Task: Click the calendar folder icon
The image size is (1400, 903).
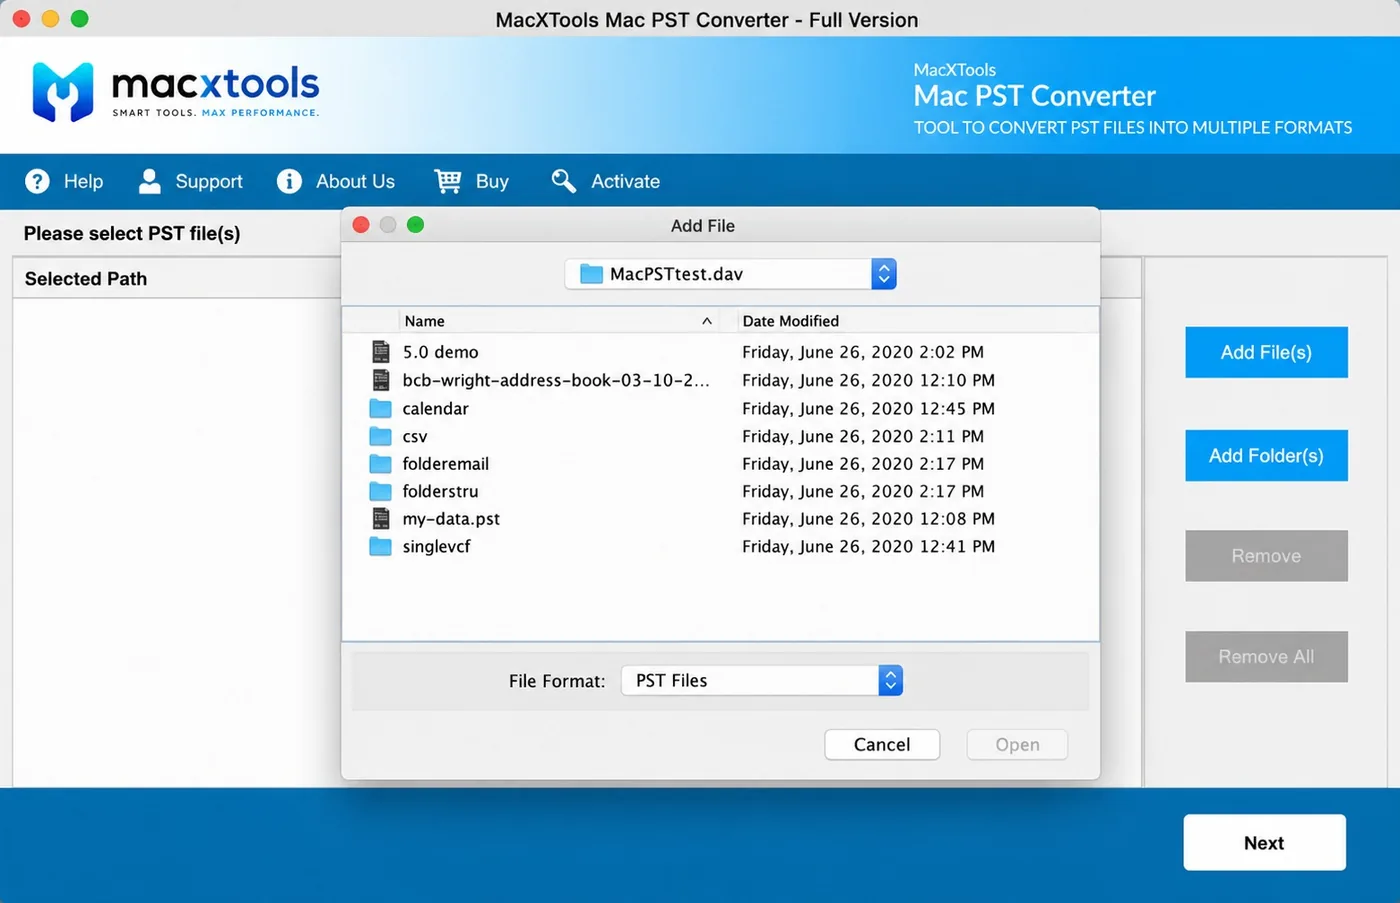Action: coord(380,408)
